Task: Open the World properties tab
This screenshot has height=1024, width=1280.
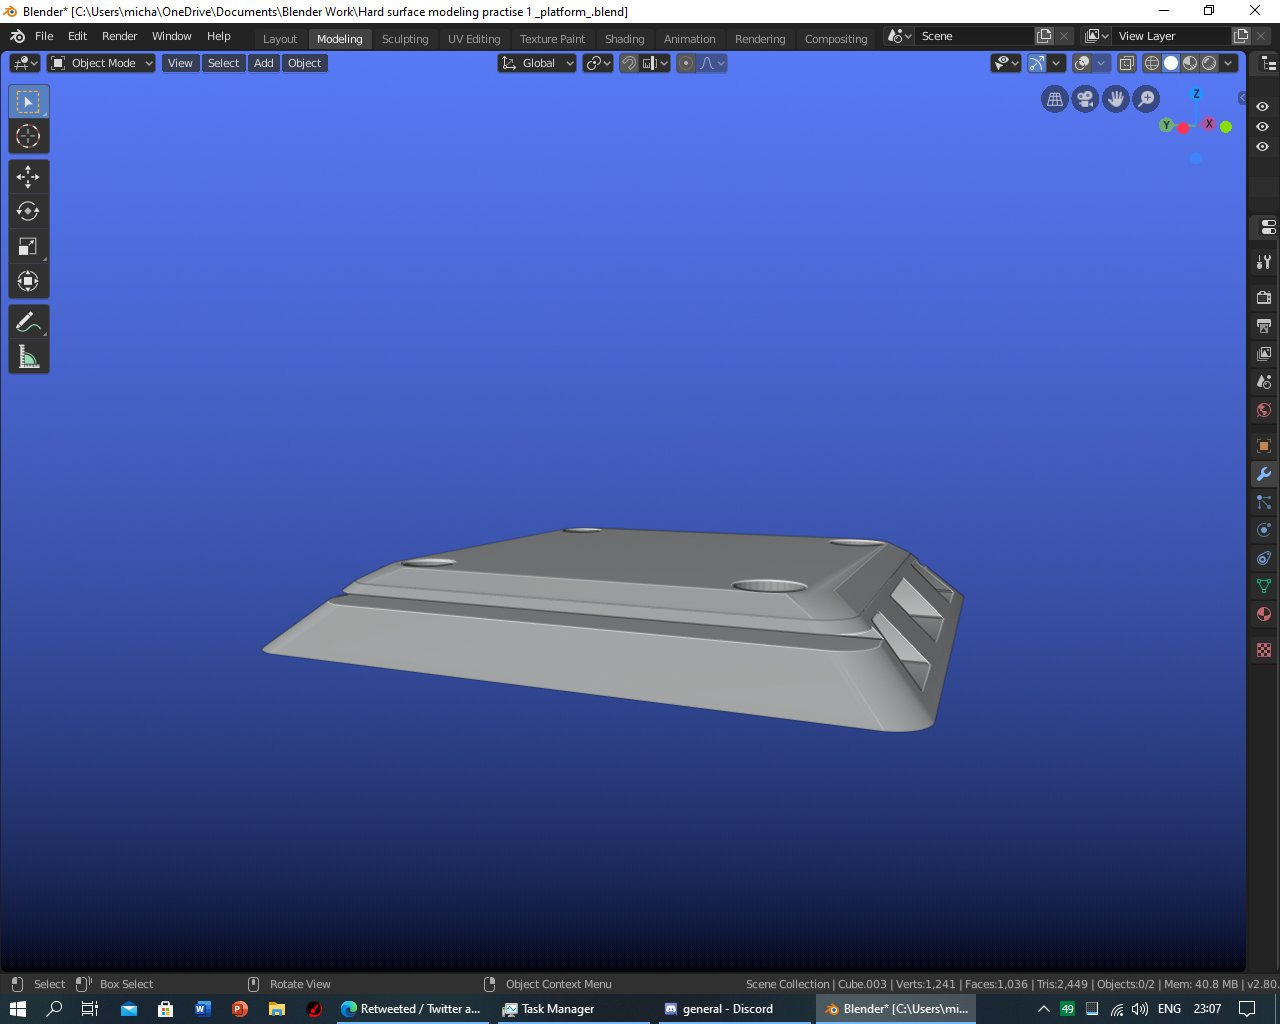Action: (x=1264, y=410)
